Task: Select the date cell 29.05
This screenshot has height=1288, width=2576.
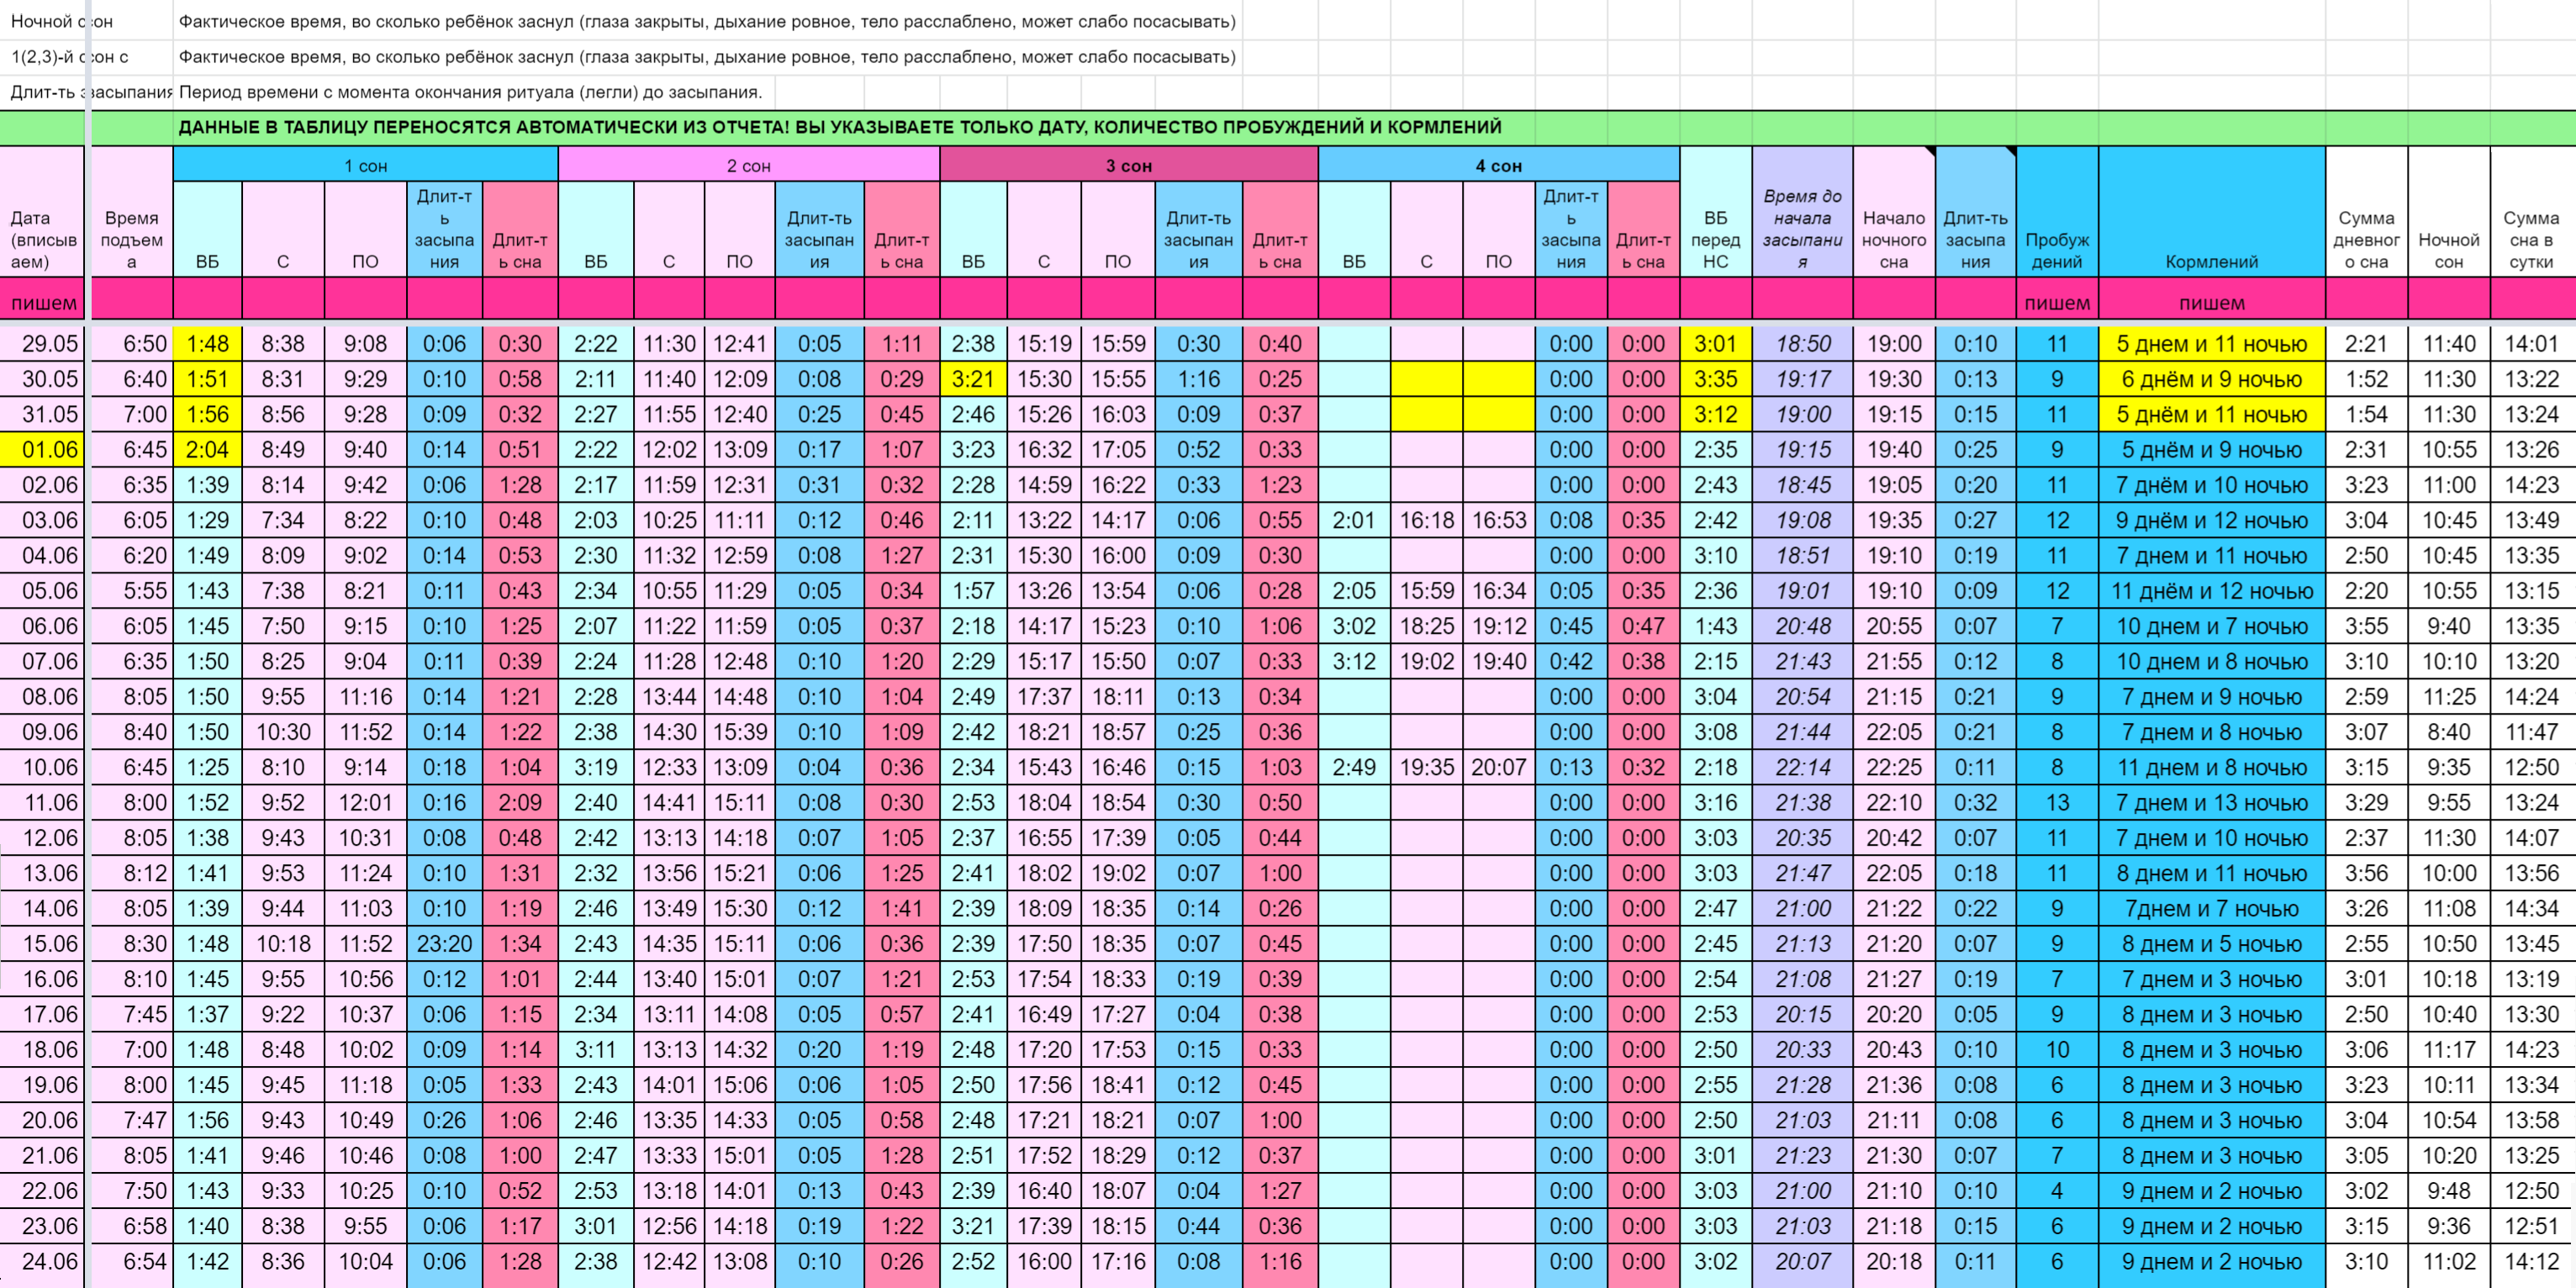Action: coord(42,344)
